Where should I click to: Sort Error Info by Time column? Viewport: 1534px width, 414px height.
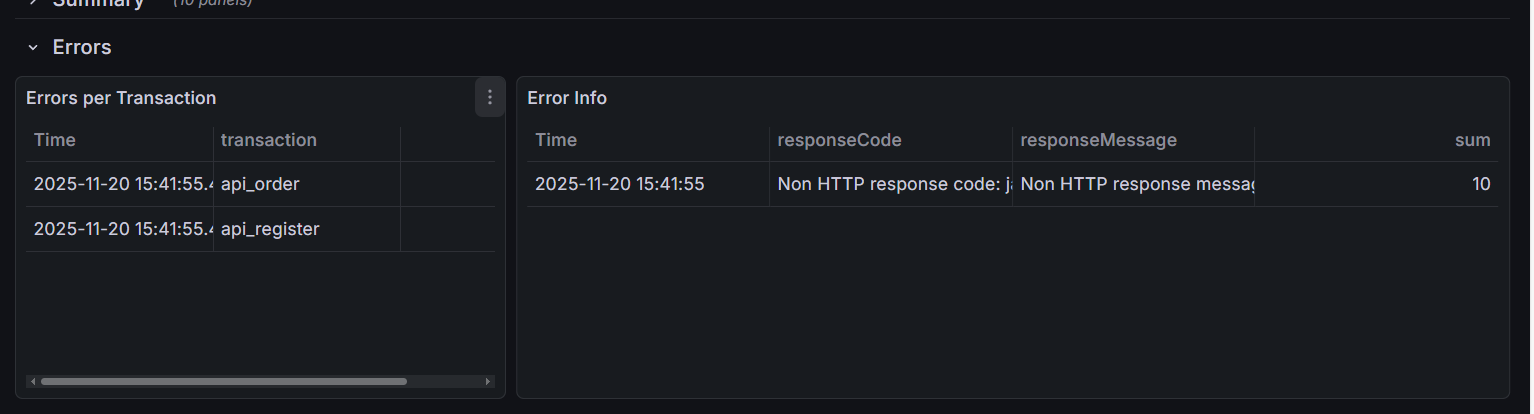tap(556, 140)
